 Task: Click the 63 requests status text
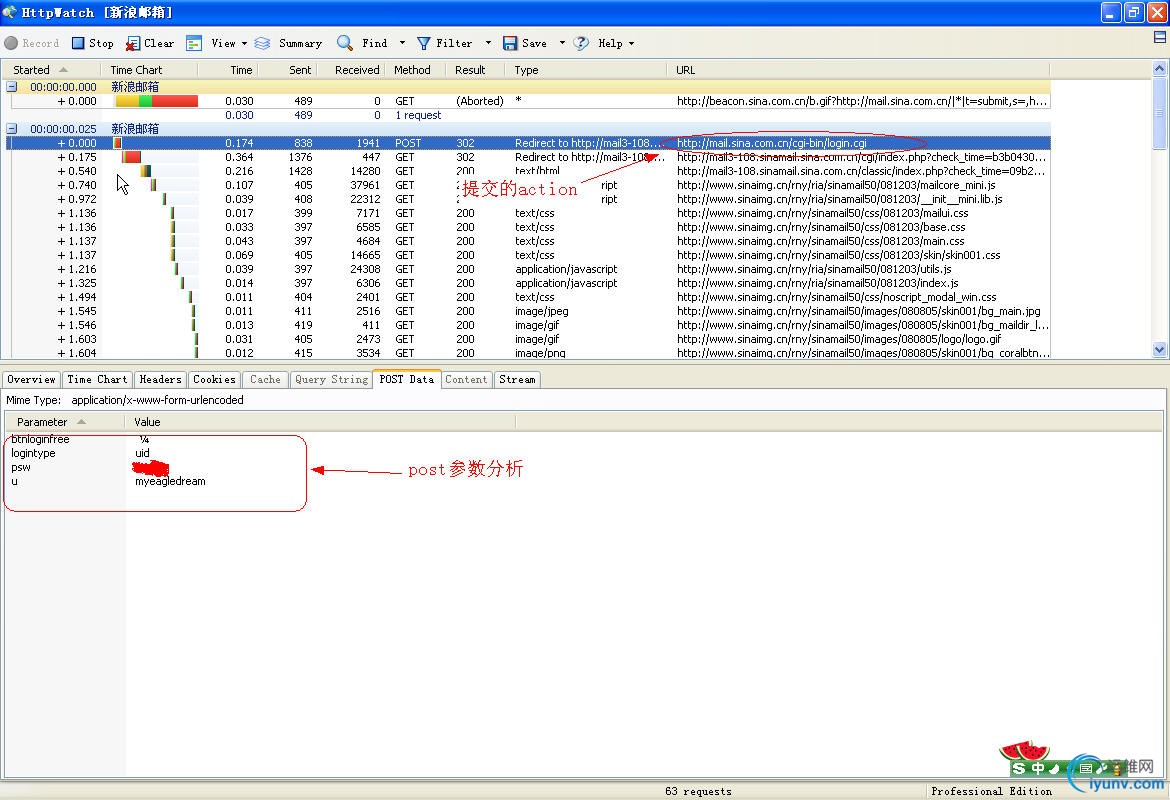pos(698,791)
